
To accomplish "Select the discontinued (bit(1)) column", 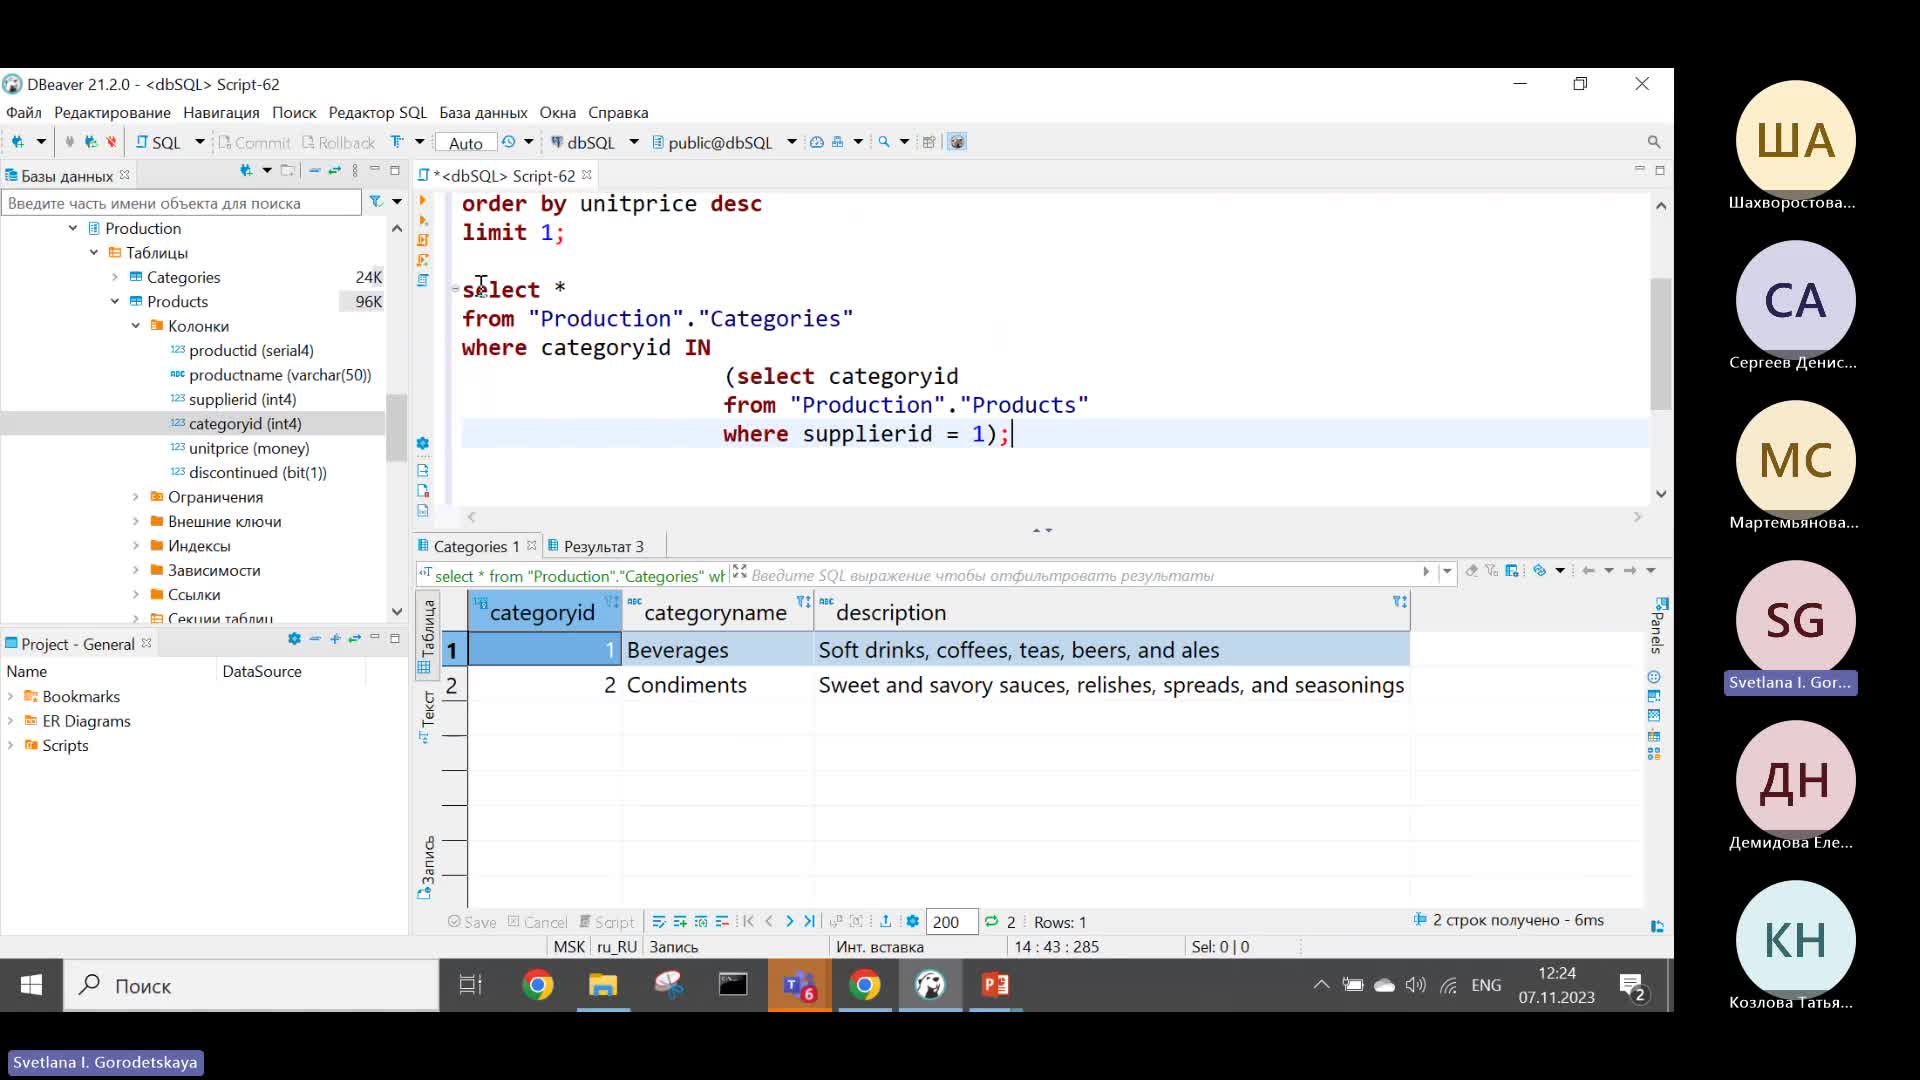I will click(258, 472).
